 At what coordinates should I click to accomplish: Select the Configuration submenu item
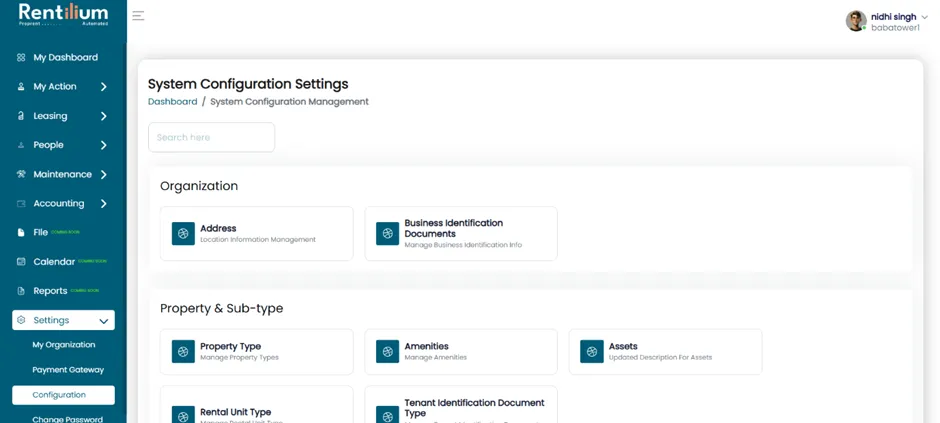[x=64, y=395]
